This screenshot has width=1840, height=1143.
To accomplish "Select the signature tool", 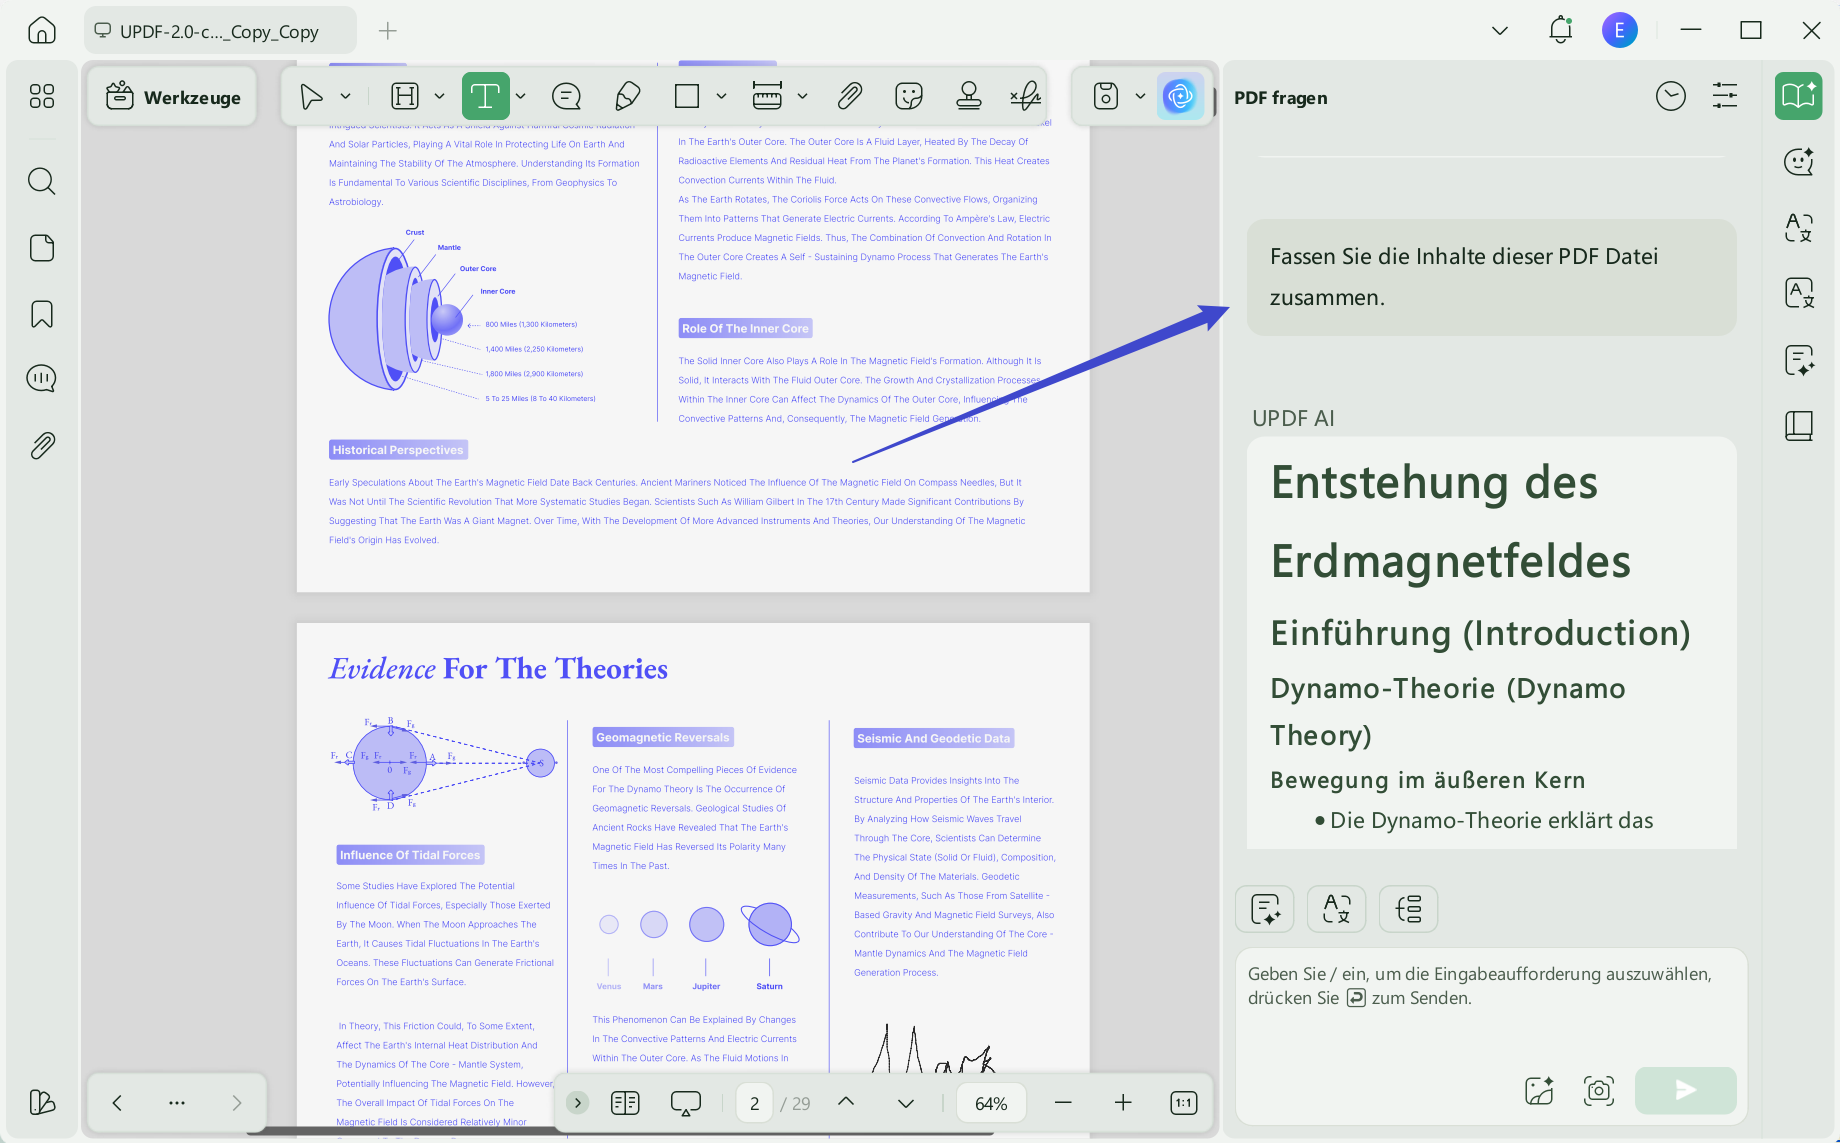I will 1025,96.
